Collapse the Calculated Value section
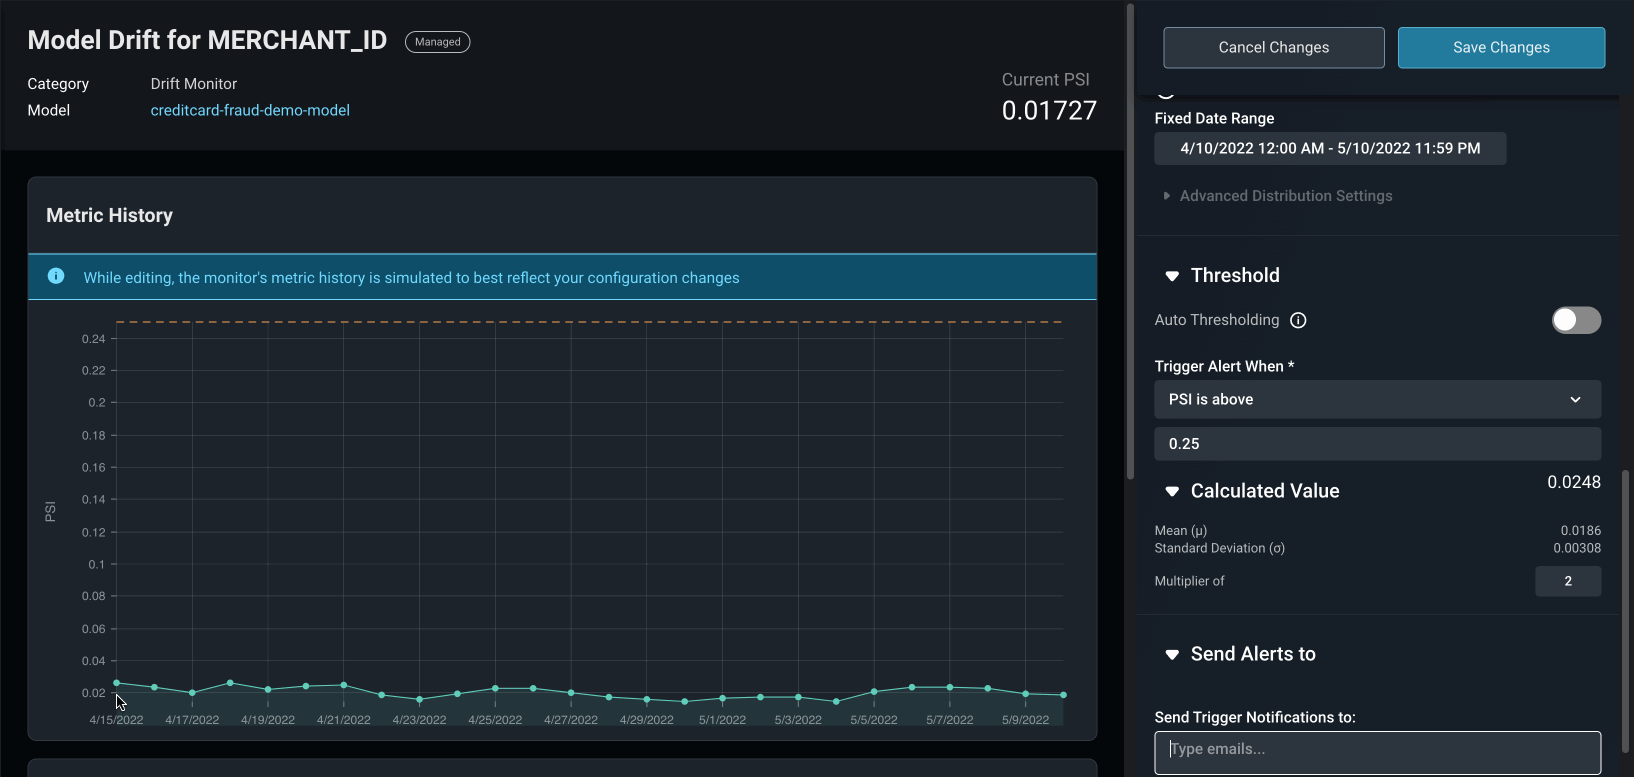Screen dimensions: 1634x777 click(x=1172, y=492)
